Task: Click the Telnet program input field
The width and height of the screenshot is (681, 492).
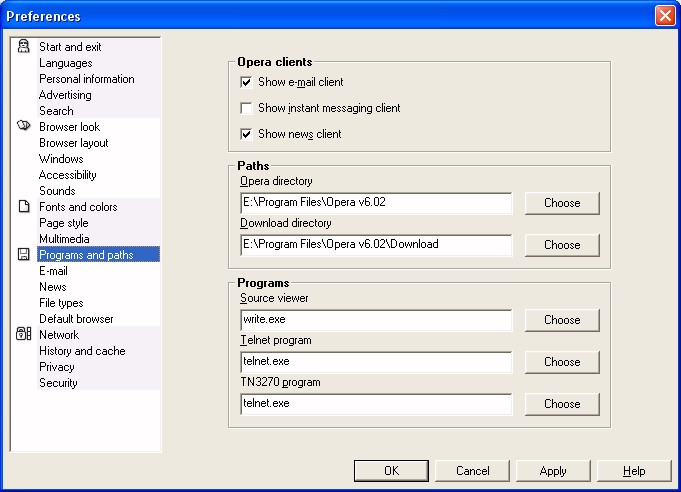Action: 376,362
